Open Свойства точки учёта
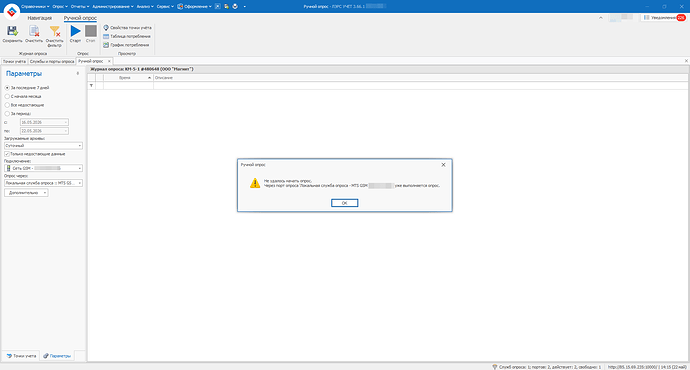Viewport: 690px width, 370px height. click(127, 28)
